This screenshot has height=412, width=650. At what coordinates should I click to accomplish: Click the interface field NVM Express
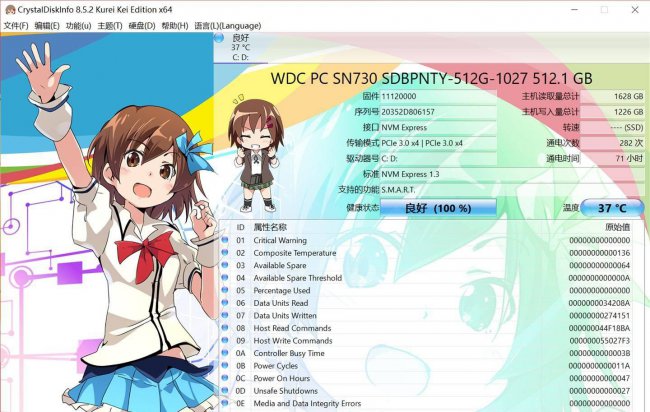(438, 127)
